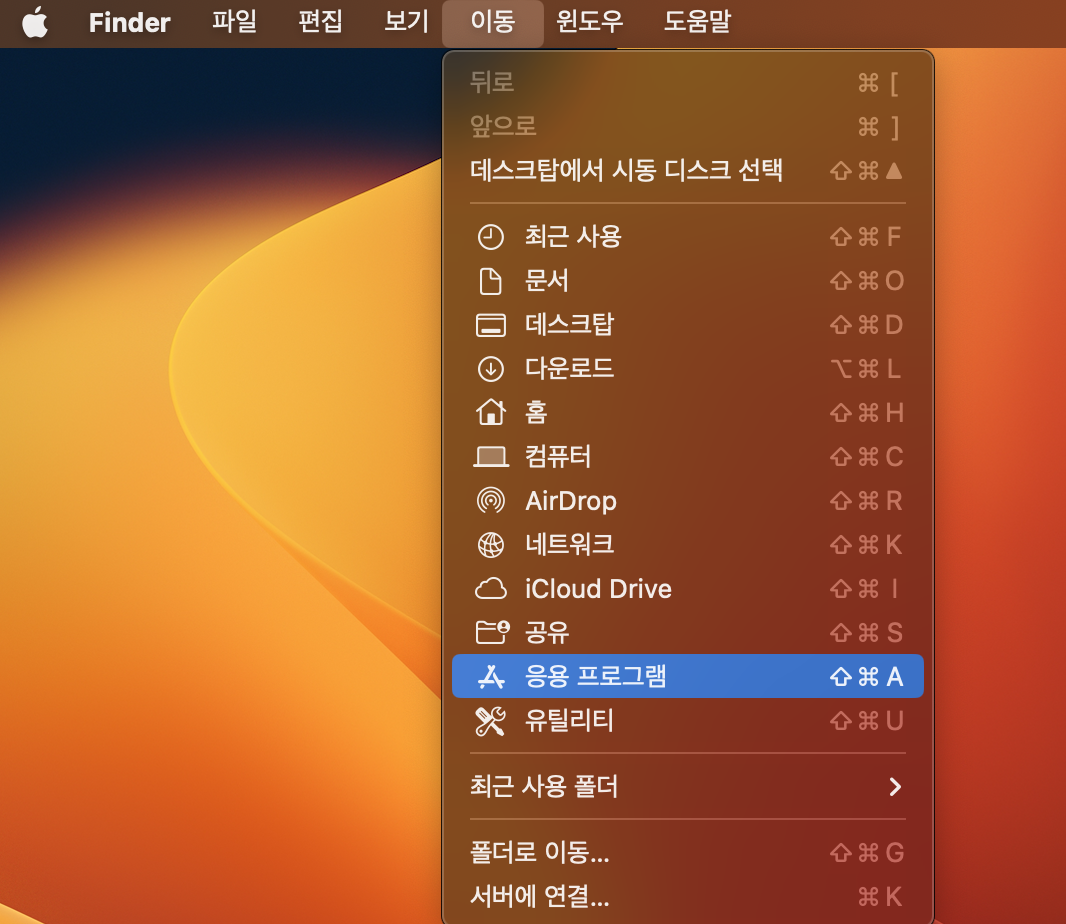Click the 유틸리티 wrench and screwdriver icon
Viewport: 1066px width, 924px height.
click(491, 720)
